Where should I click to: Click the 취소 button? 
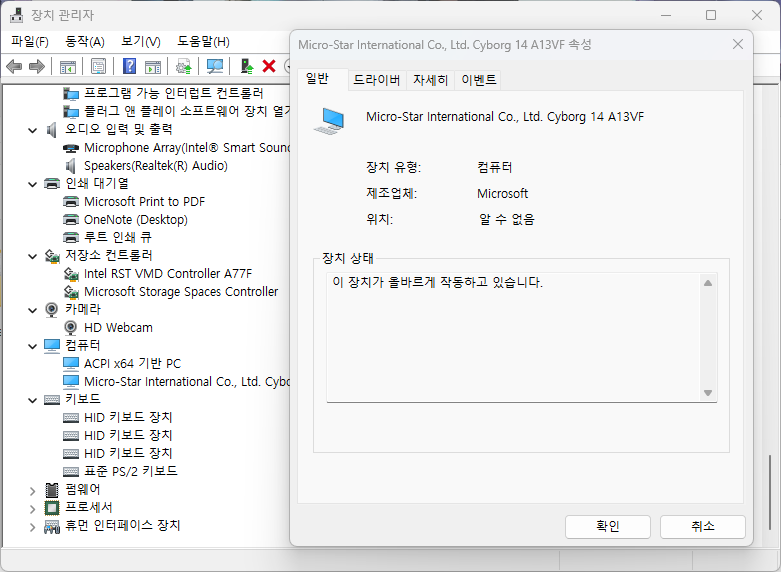703,527
